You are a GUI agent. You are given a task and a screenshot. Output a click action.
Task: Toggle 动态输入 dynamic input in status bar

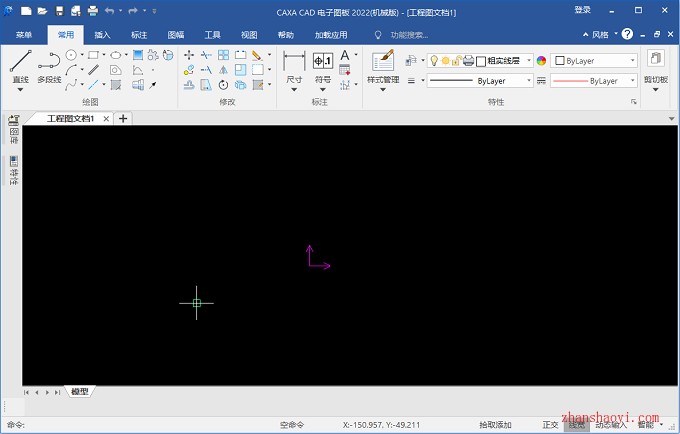(x=611, y=425)
